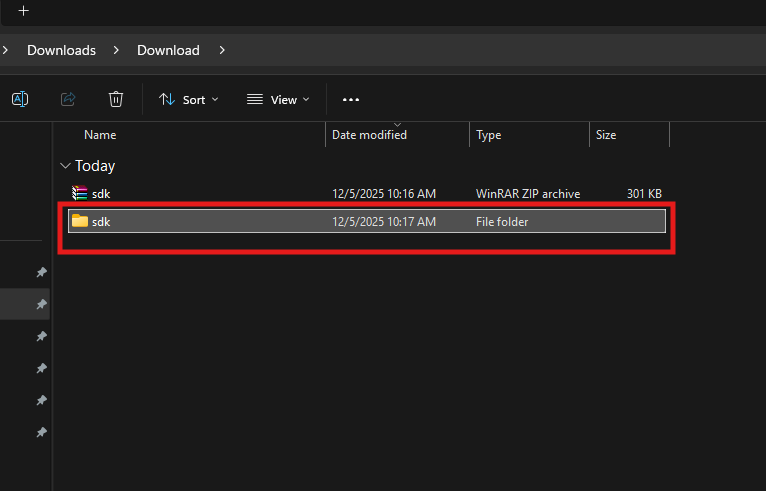The height and width of the screenshot is (491, 766).
Task: Select the sdk WinRAR ZIP archive icon
Action: [80, 193]
